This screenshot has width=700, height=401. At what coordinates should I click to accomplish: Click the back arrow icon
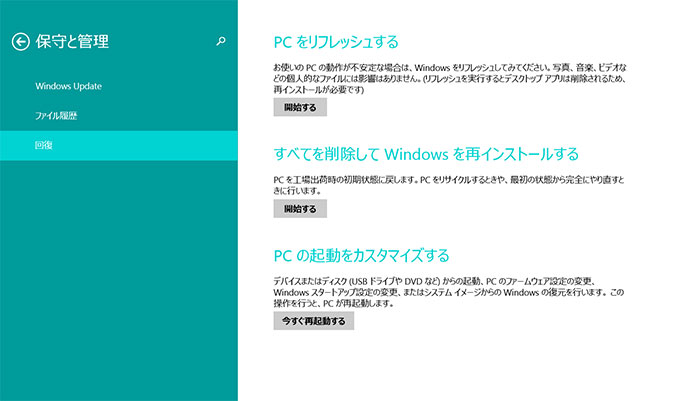tap(21, 42)
